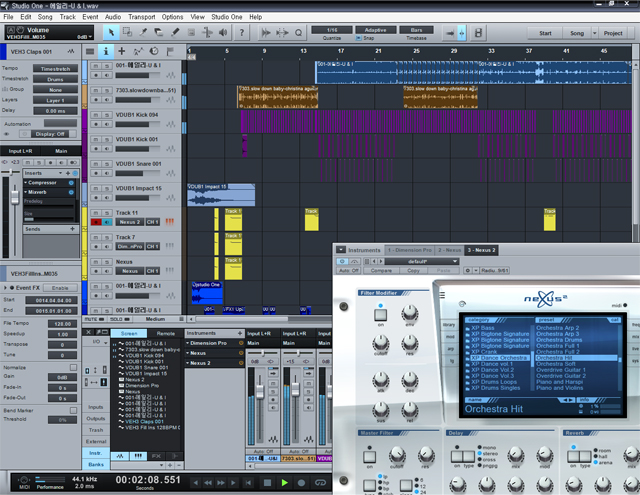Open the default preset dropdown in Nexus window
The height and width of the screenshot is (495, 640).
click(x=422, y=261)
